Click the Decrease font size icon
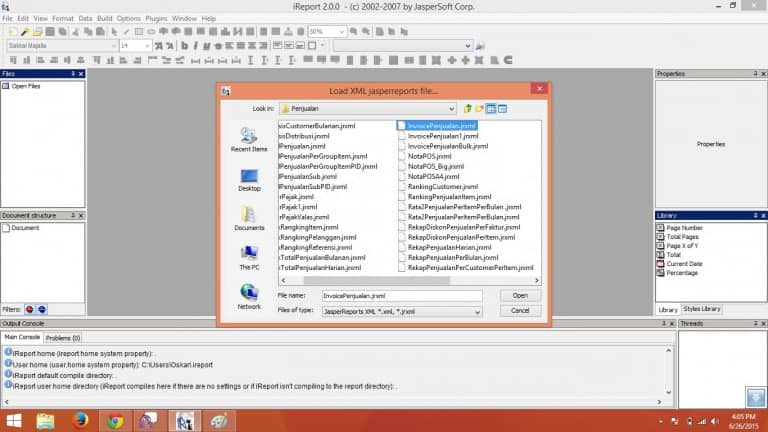 click(x=170, y=46)
